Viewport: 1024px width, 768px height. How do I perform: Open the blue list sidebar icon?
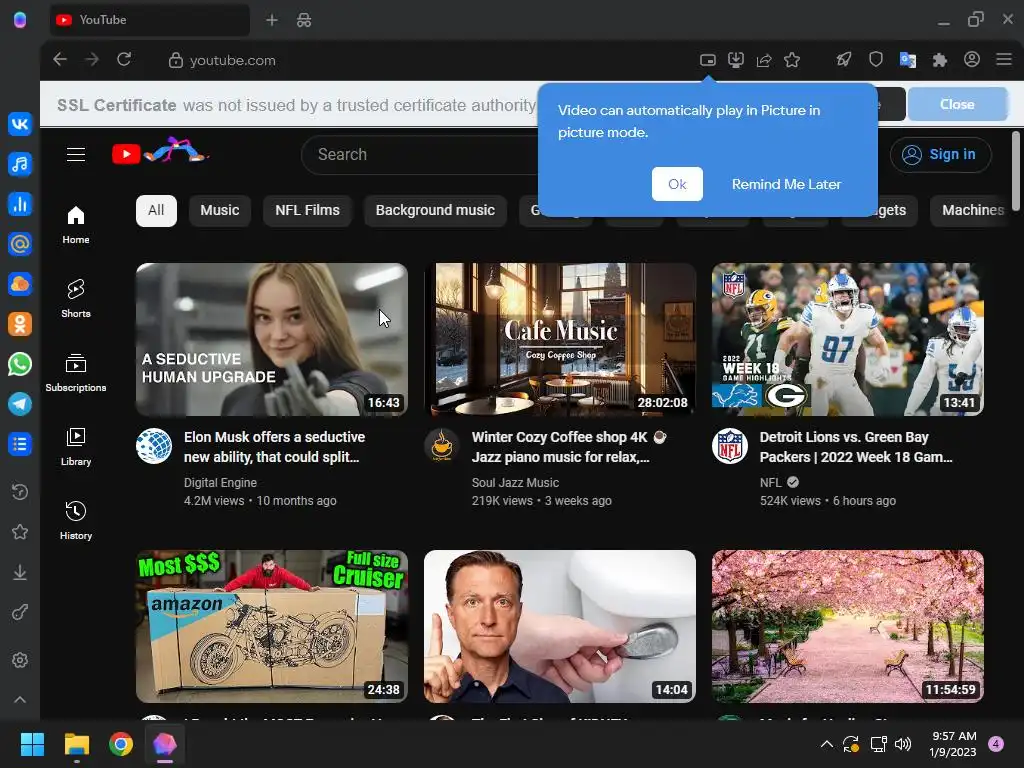(x=20, y=444)
